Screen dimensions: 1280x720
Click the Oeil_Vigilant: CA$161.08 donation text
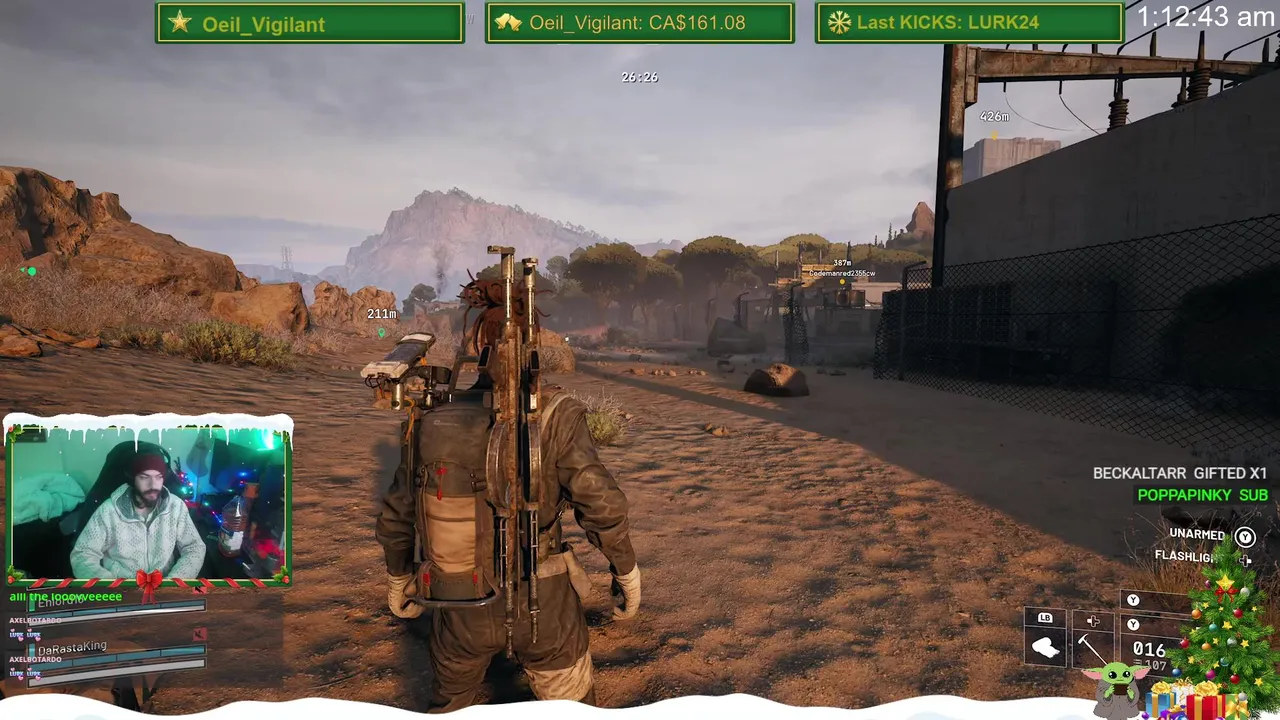[x=637, y=23]
